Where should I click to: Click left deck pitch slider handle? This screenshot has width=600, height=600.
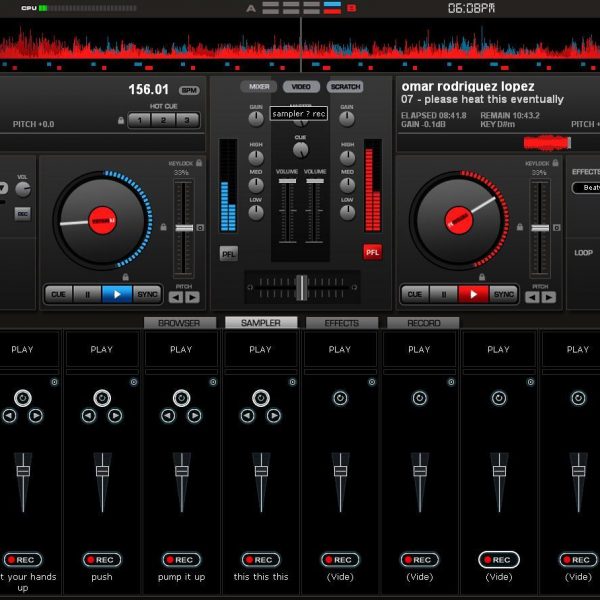[x=184, y=228]
